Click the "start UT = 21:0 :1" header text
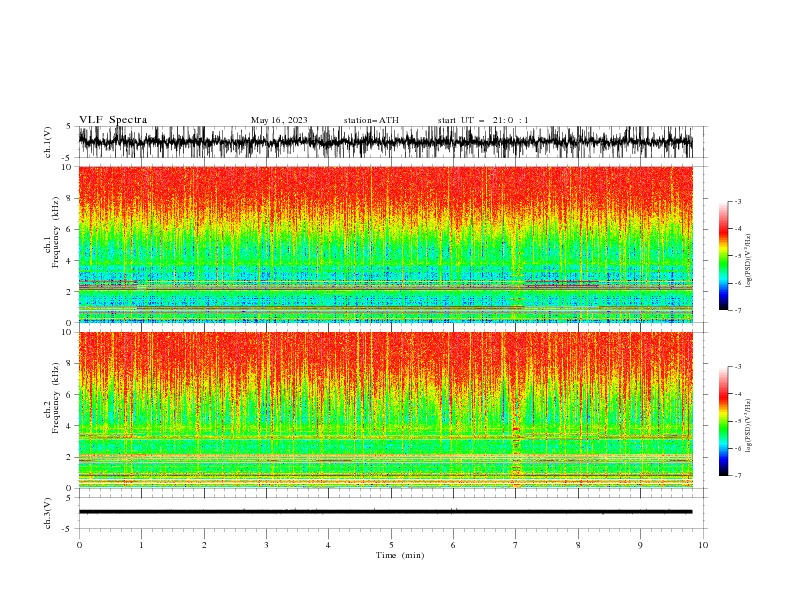 pyautogui.click(x=483, y=120)
